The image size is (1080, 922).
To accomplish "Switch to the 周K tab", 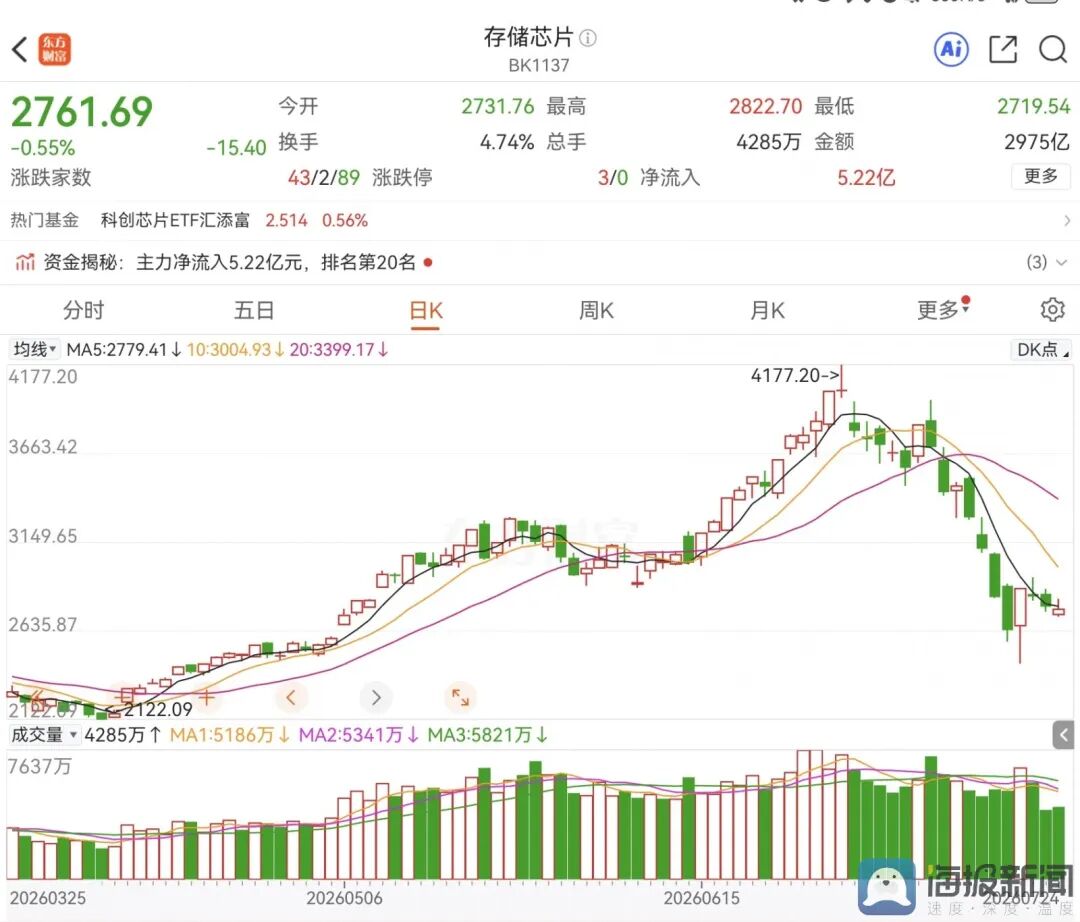I will [x=596, y=311].
